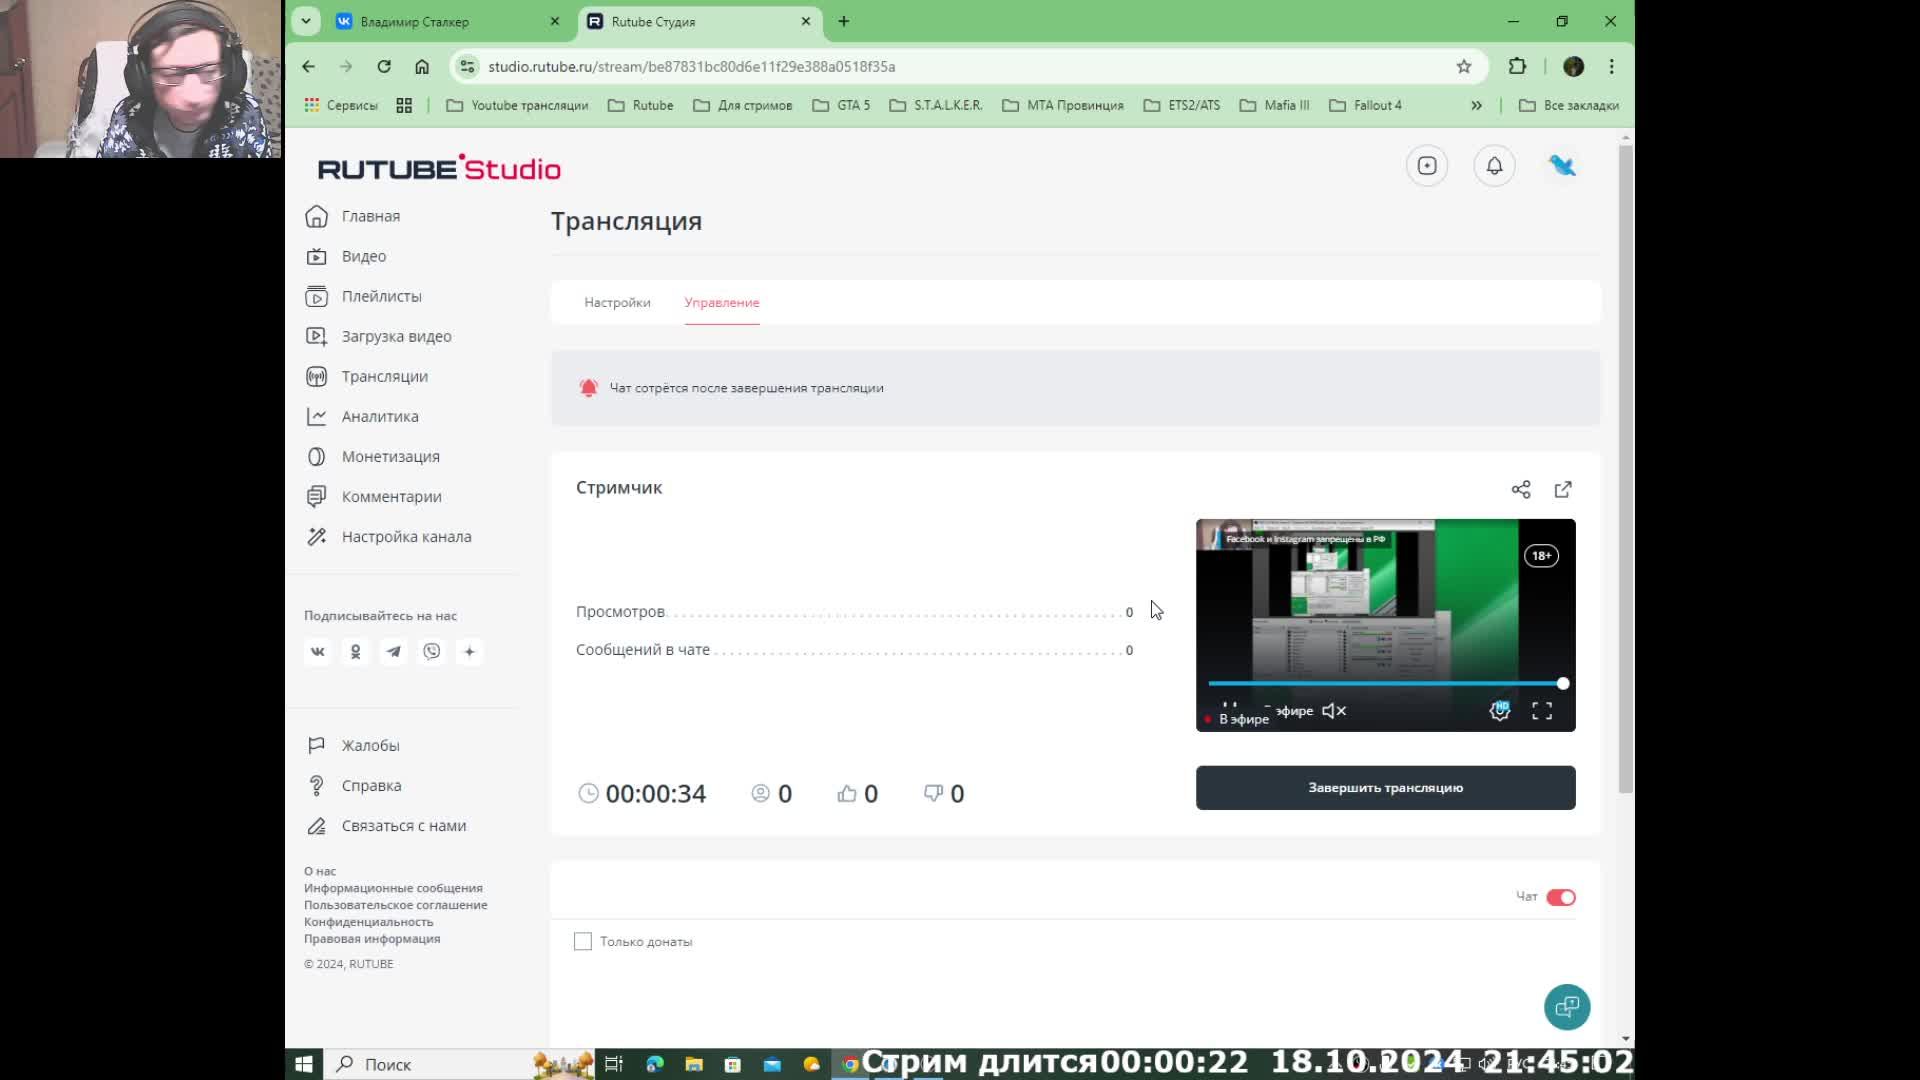Image resolution: width=1920 pixels, height=1080 pixels.
Task: Open the Fallout 4 bookmarks folder
Action: click(1365, 105)
